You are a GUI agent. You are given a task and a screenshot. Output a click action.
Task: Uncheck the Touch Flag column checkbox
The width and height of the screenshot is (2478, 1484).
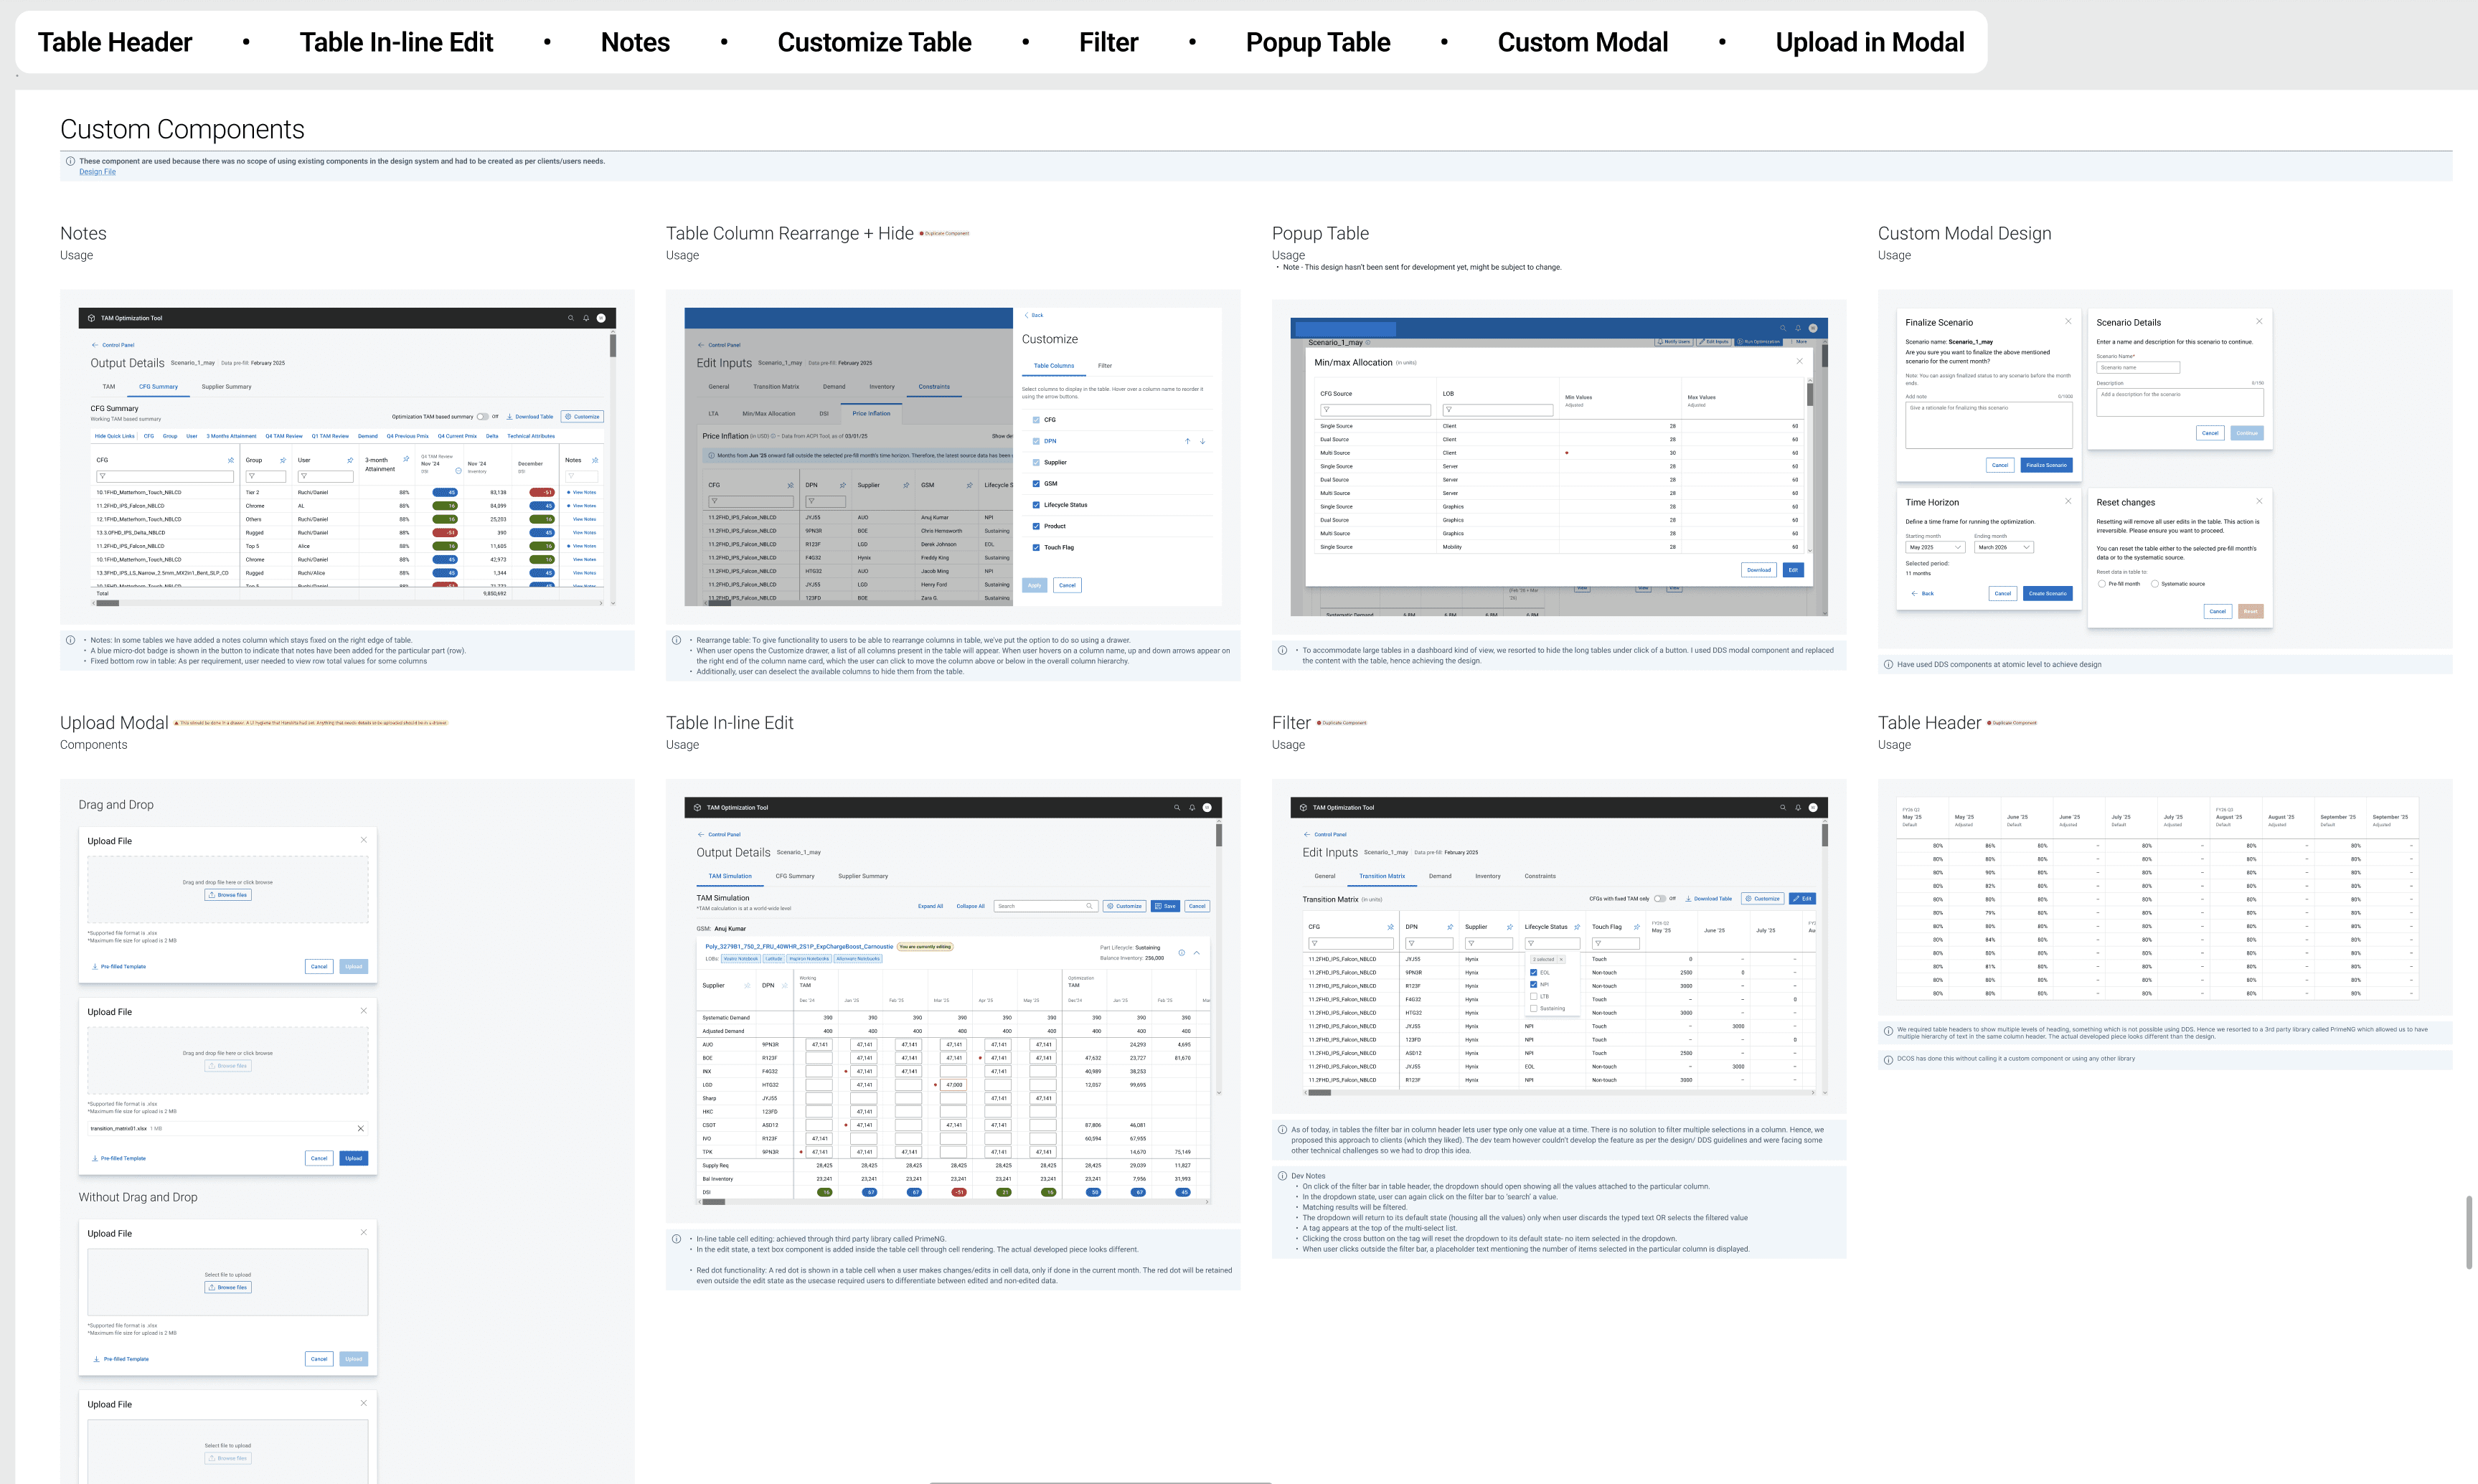1036,547
